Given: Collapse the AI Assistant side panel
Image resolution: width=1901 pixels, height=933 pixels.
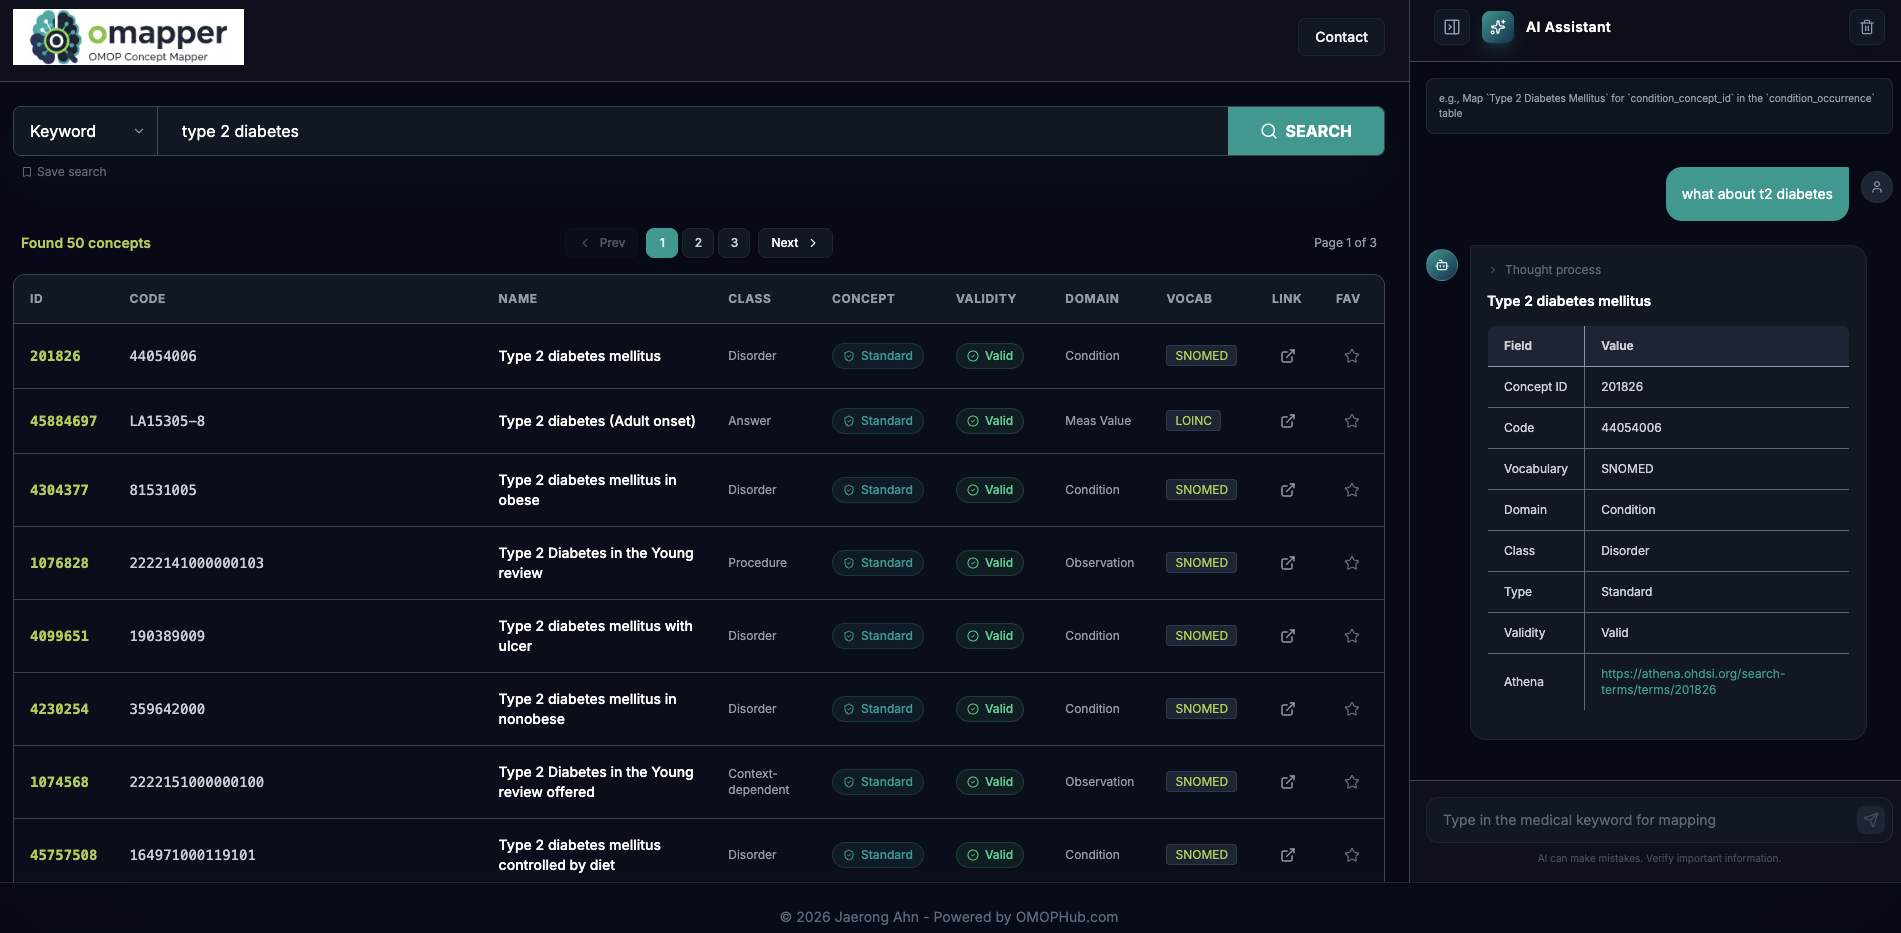Looking at the screenshot, I should (x=1452, y=27).
